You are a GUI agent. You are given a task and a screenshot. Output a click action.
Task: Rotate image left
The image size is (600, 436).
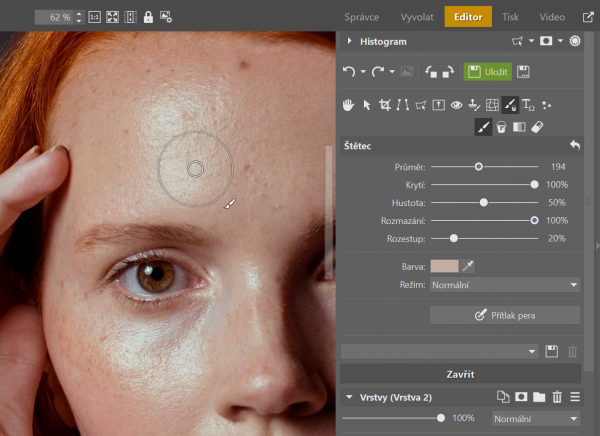431,72
